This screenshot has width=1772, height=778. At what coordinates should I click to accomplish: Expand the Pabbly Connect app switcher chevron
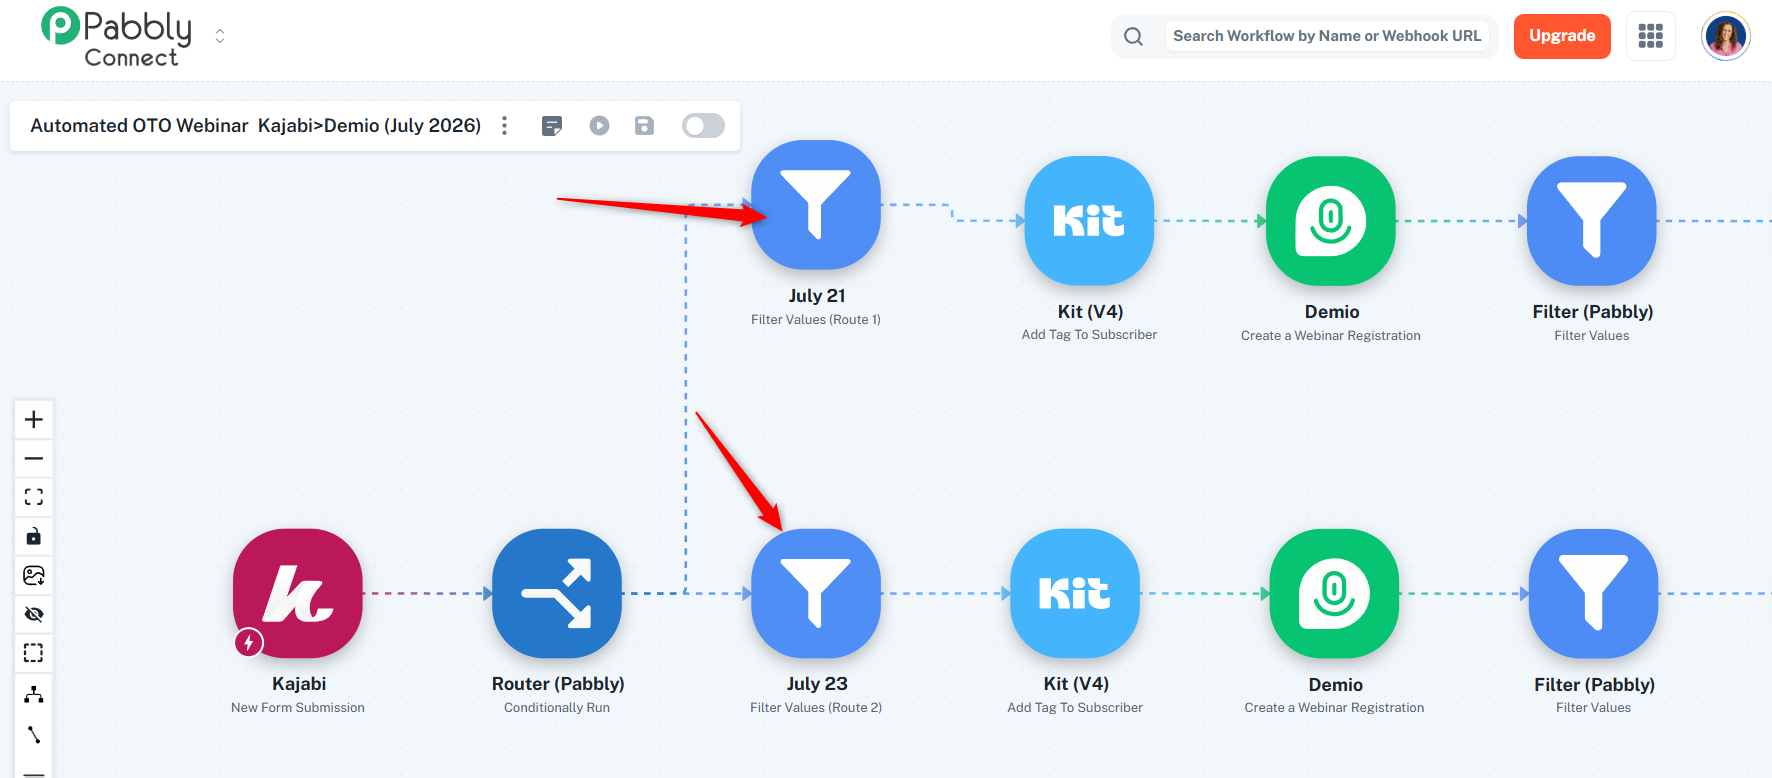tap(220, 36)
